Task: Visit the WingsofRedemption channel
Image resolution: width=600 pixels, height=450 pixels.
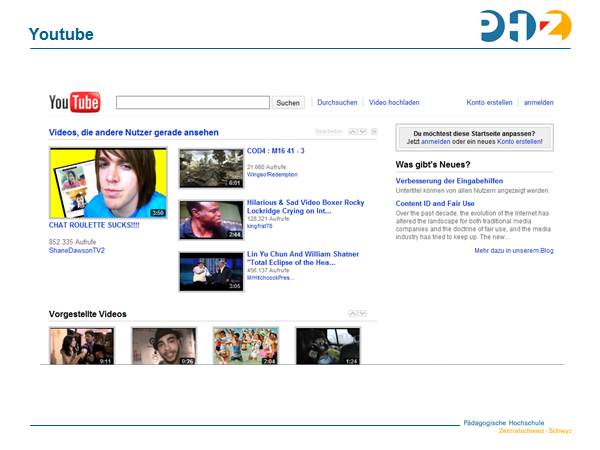Action: coord(272,174)
